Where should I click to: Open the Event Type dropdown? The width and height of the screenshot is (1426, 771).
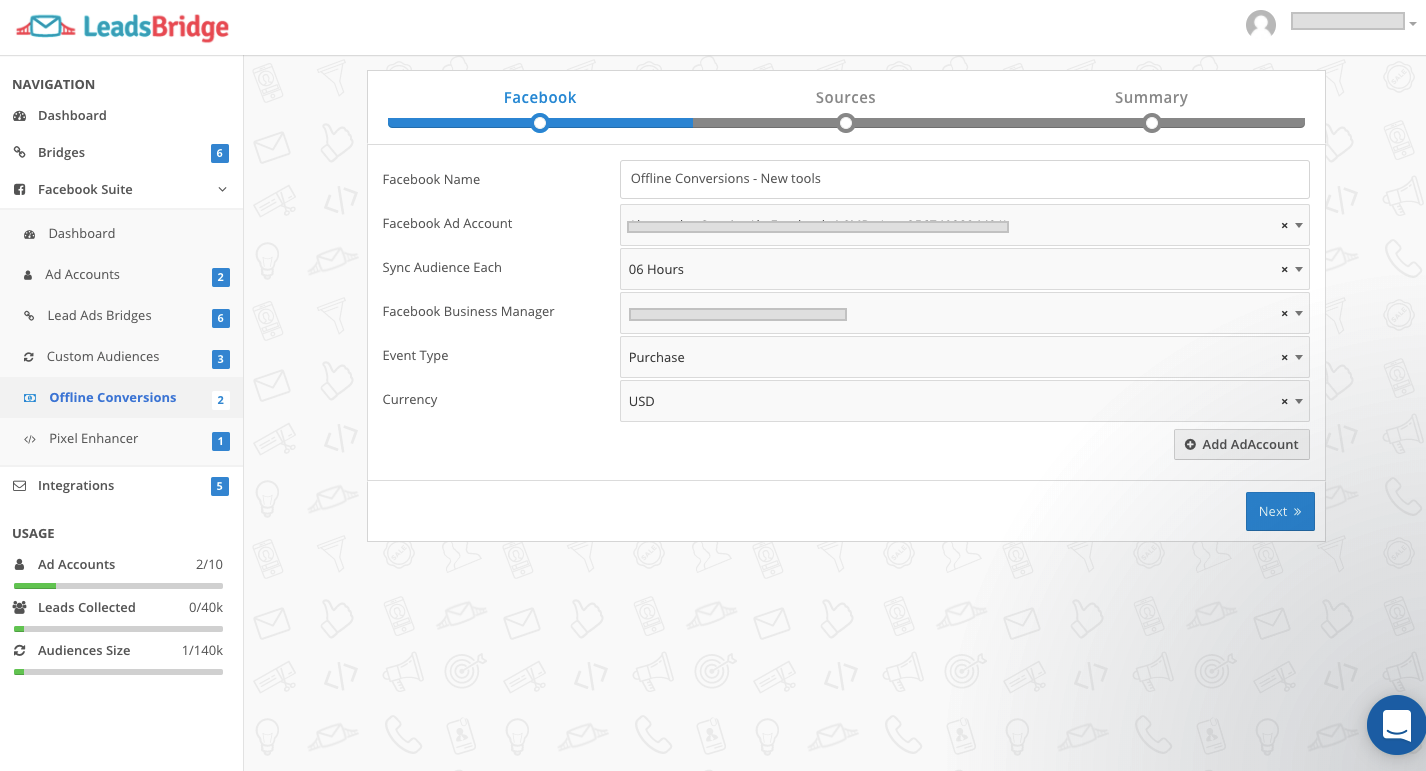[x=1299, y=358]
